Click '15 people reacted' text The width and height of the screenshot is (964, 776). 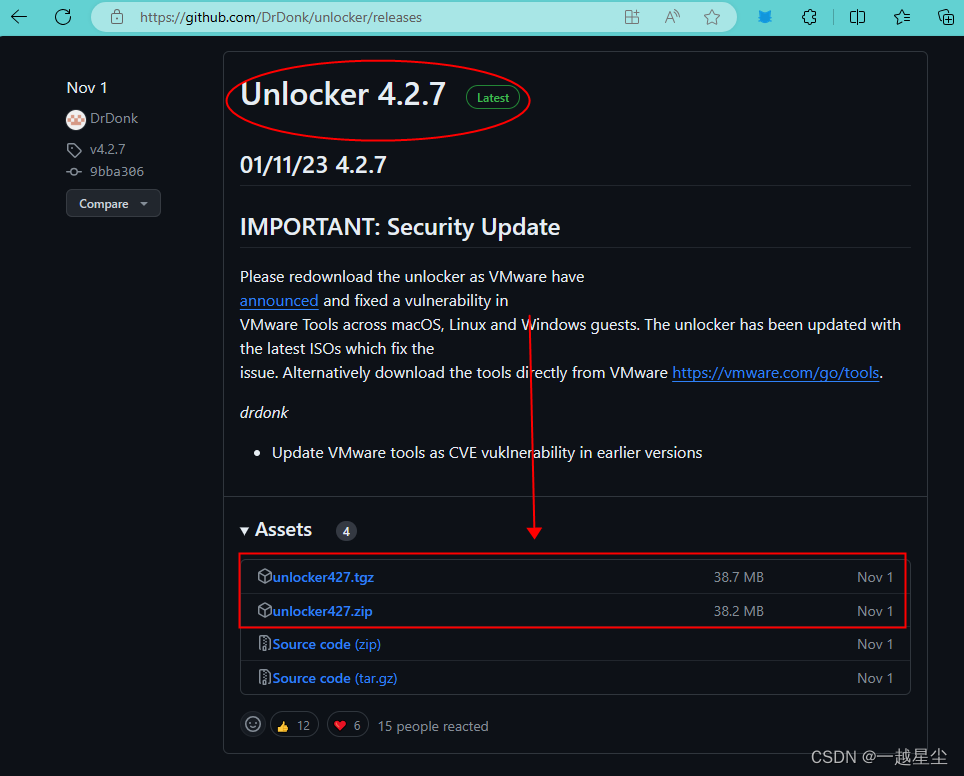click(x=433, y=726)
